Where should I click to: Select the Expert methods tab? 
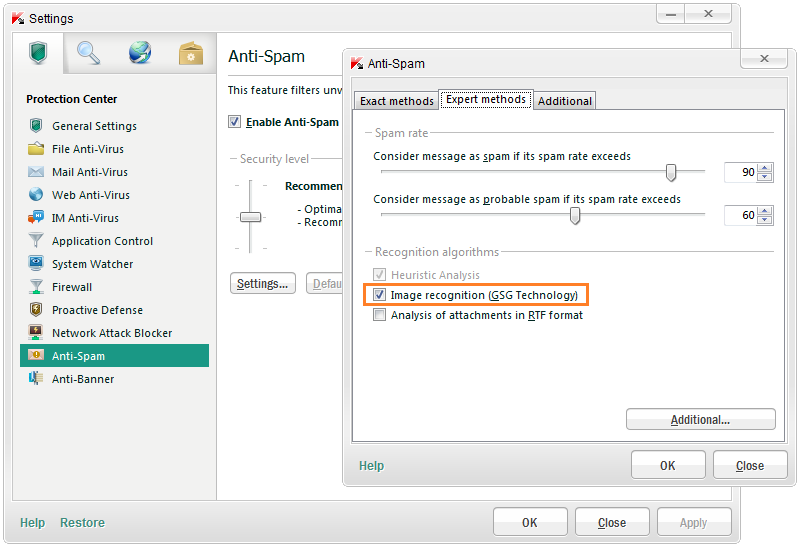[485, 99]
